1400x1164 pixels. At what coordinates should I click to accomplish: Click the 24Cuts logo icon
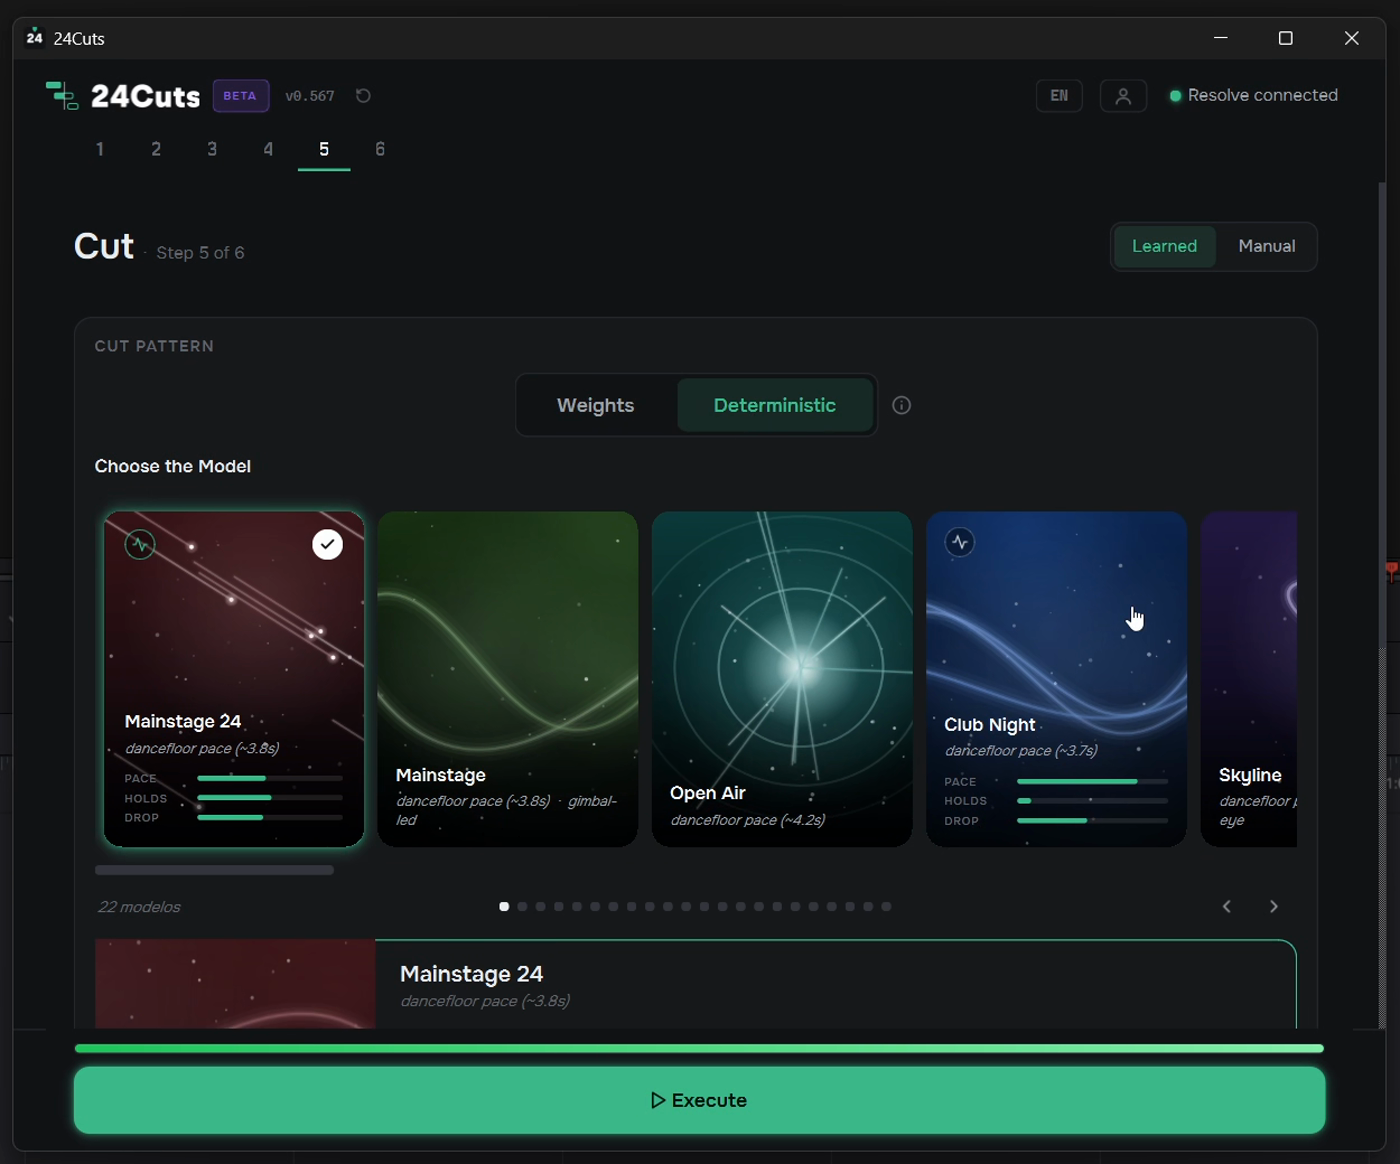pos(62,96)
